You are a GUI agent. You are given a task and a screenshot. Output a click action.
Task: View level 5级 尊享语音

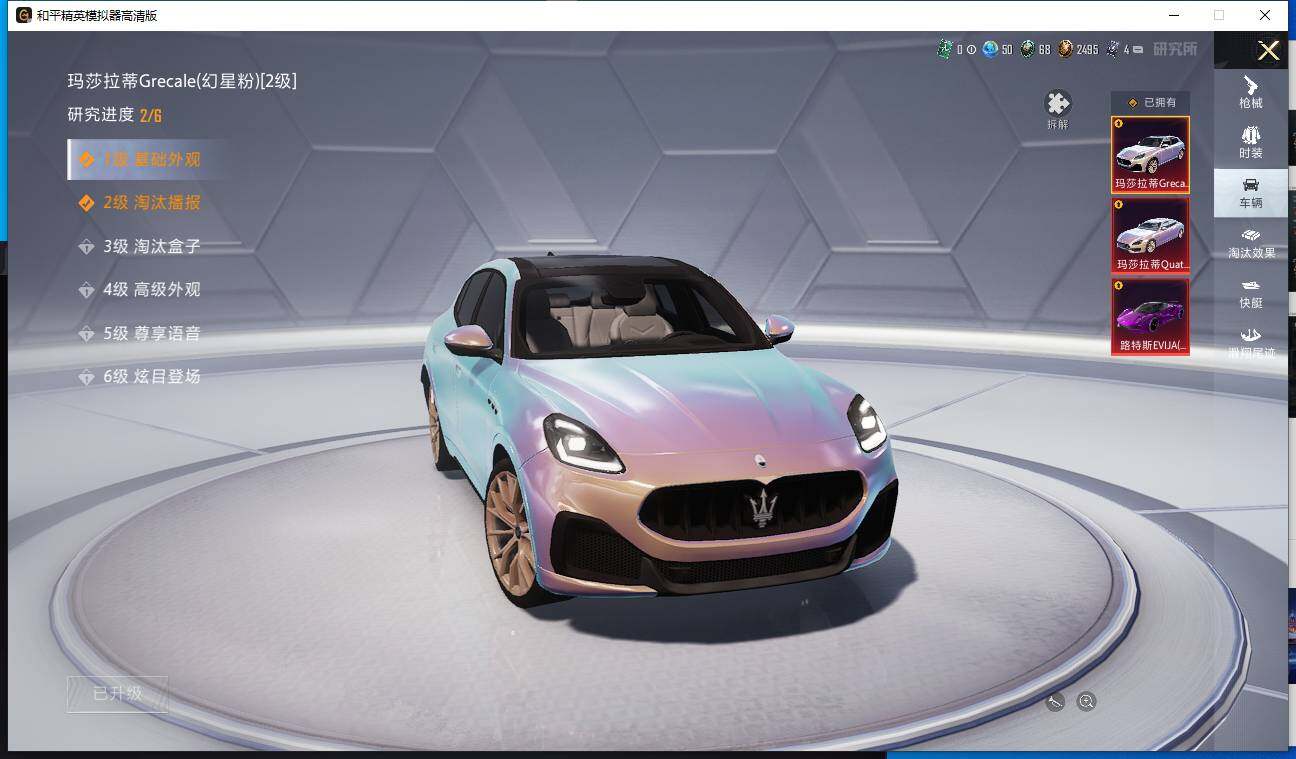click(x=140, y=333)
